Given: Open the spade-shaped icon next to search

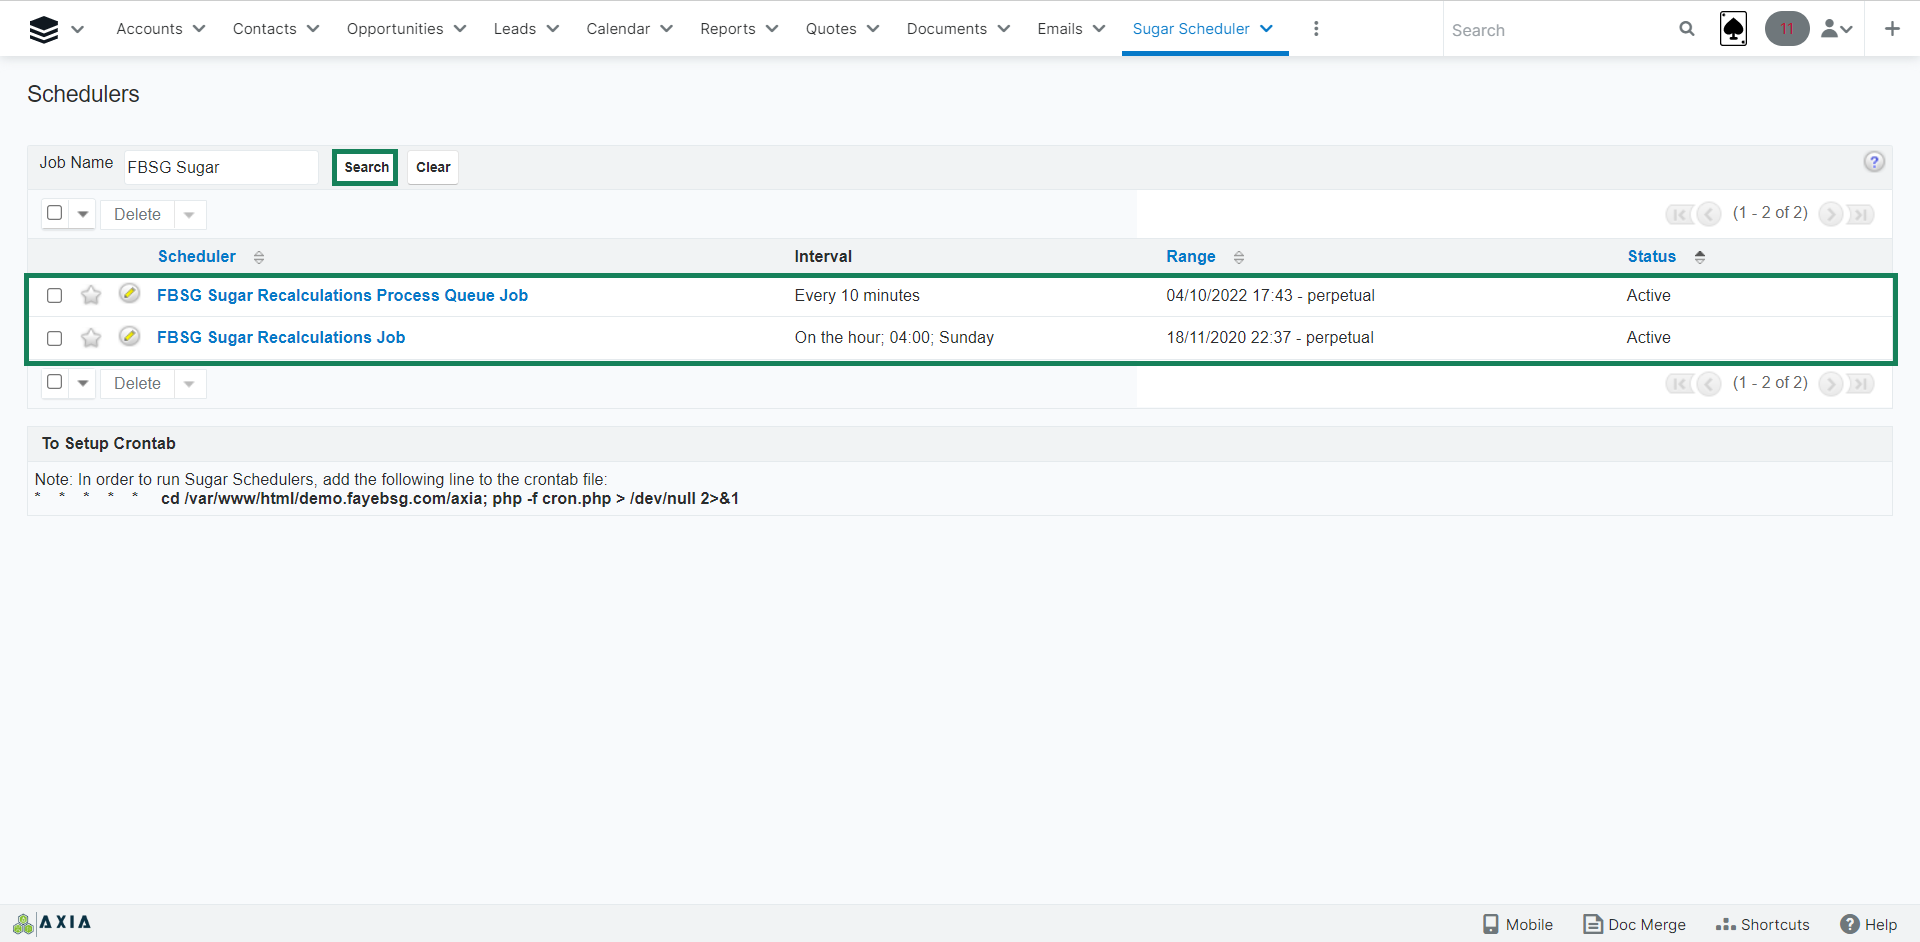Looking at the screenshot, I should coord(1733,29).
